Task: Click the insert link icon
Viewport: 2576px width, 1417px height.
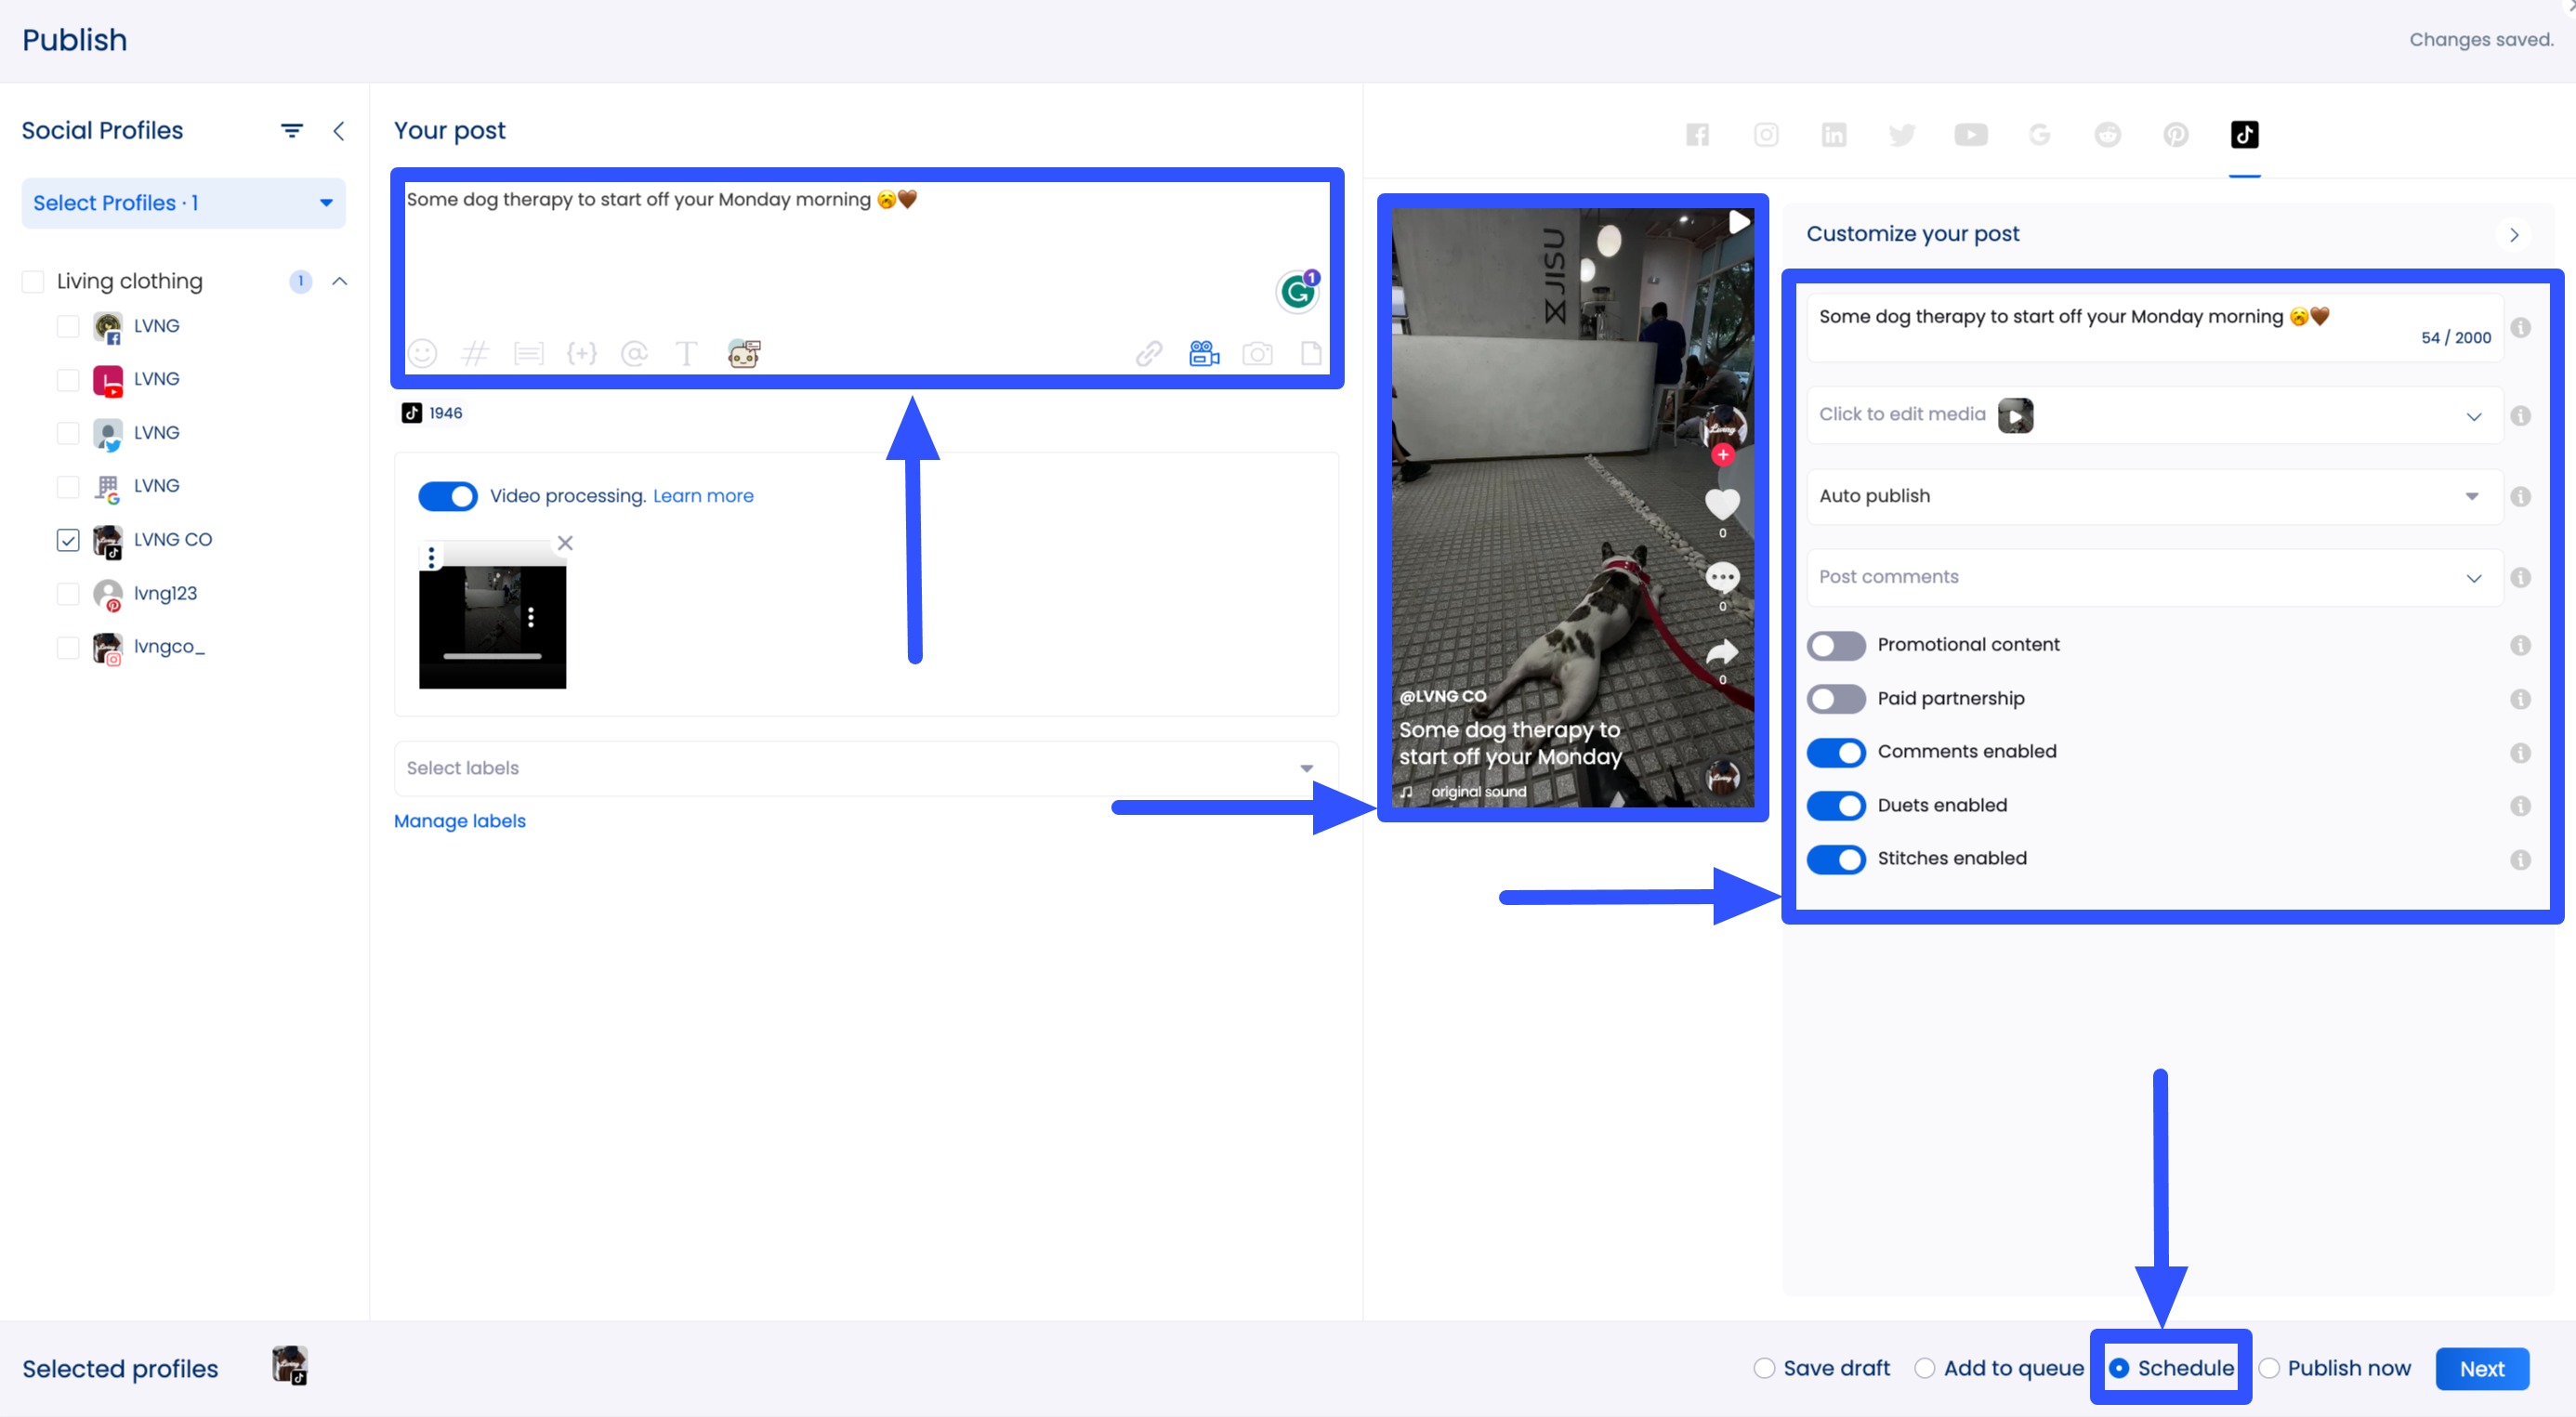Action: (x=1149, y=353)
